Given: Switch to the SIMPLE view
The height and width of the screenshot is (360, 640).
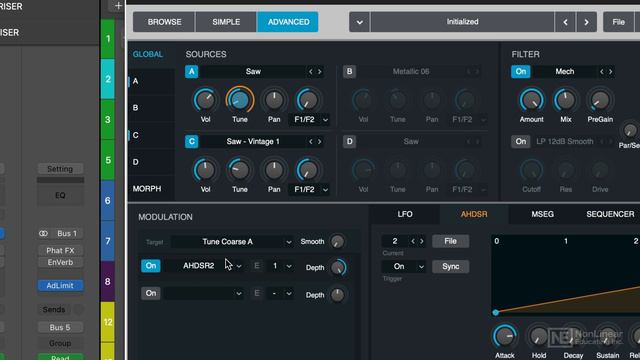Looking at the screenshot, I should pyautogui.click(x=226, y=22).
